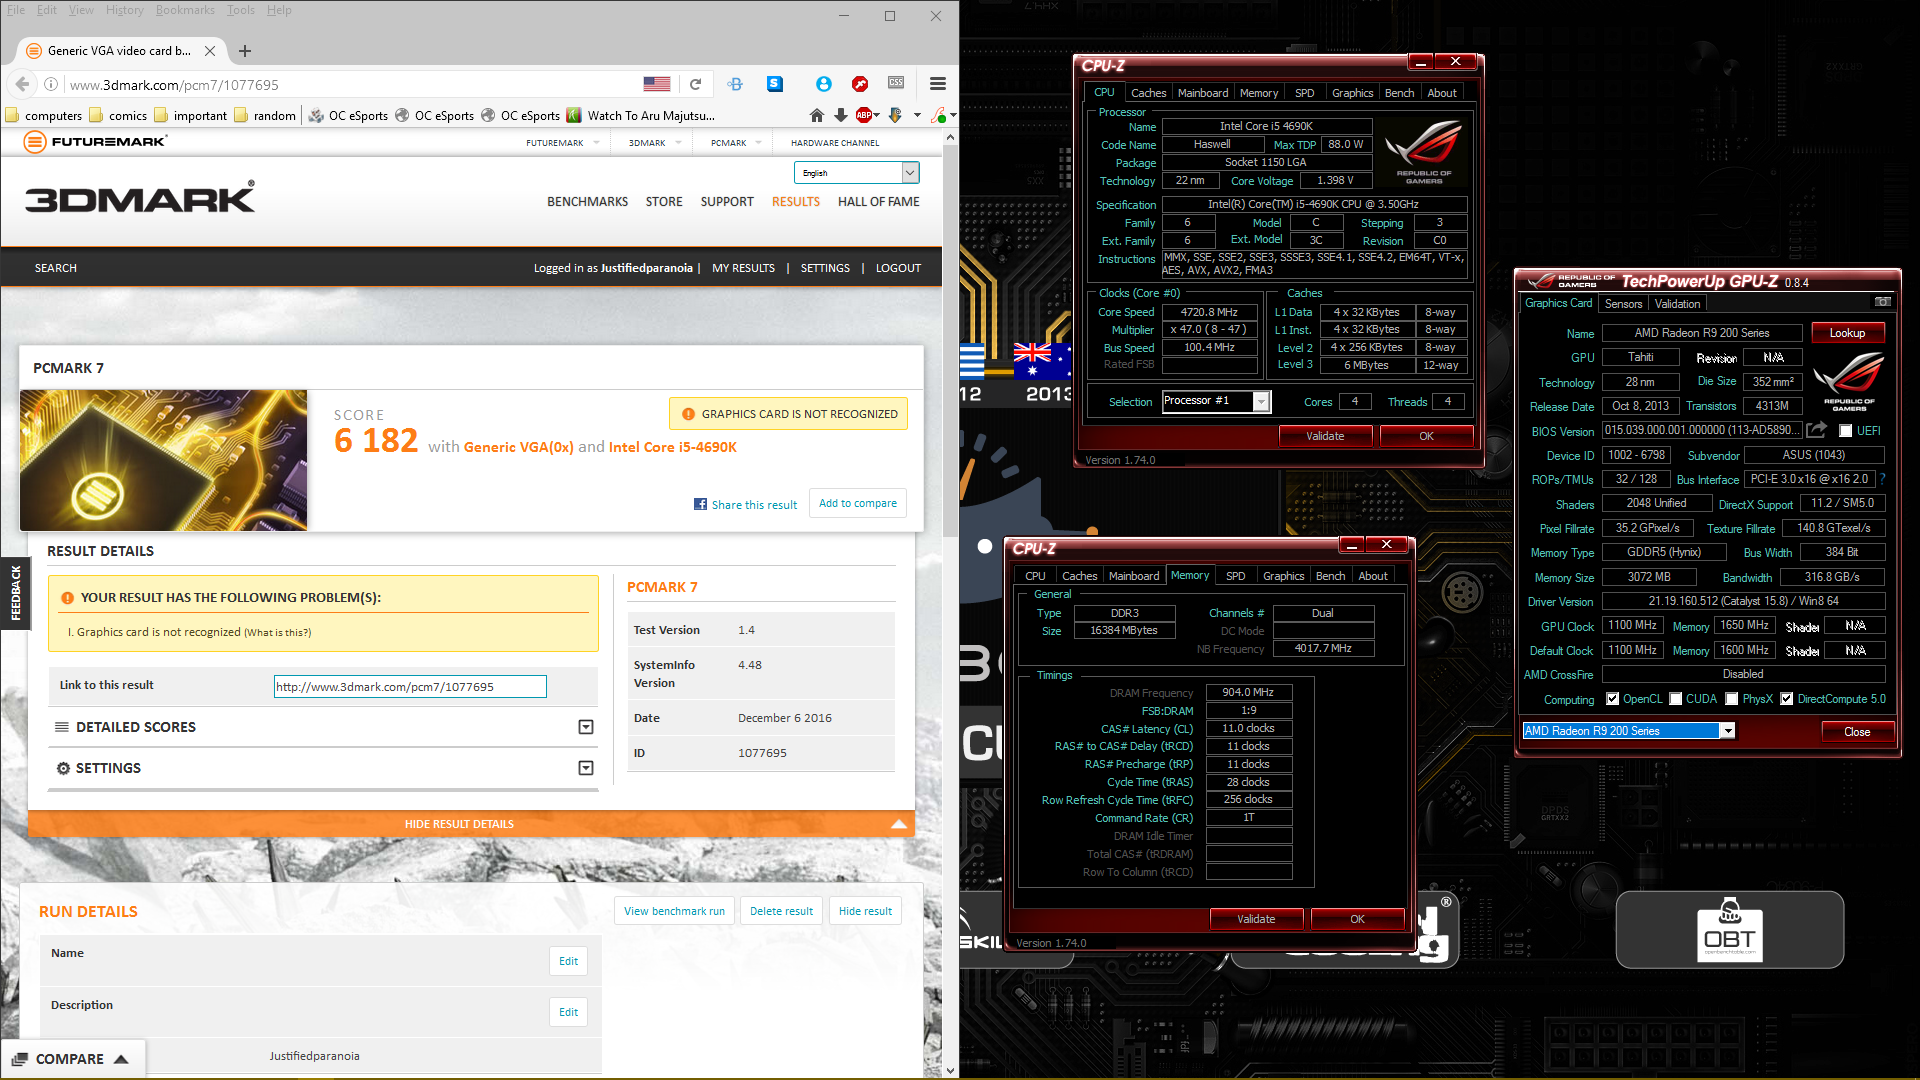
Task: Click Lookup button in GPU-Z
Action: [x=1847, y=333]
